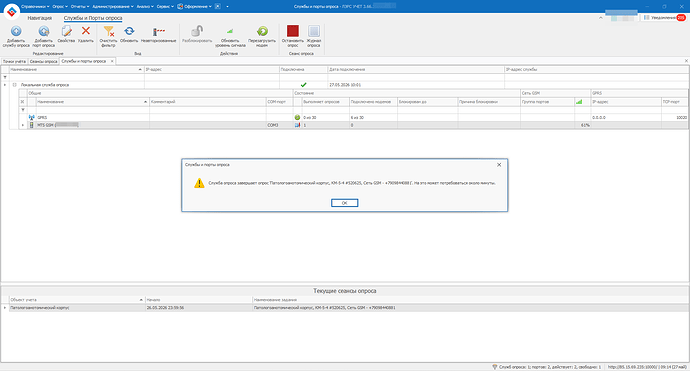Expand the current session row arrow
The width and height of the screenshot is (690, 371).
5,308
